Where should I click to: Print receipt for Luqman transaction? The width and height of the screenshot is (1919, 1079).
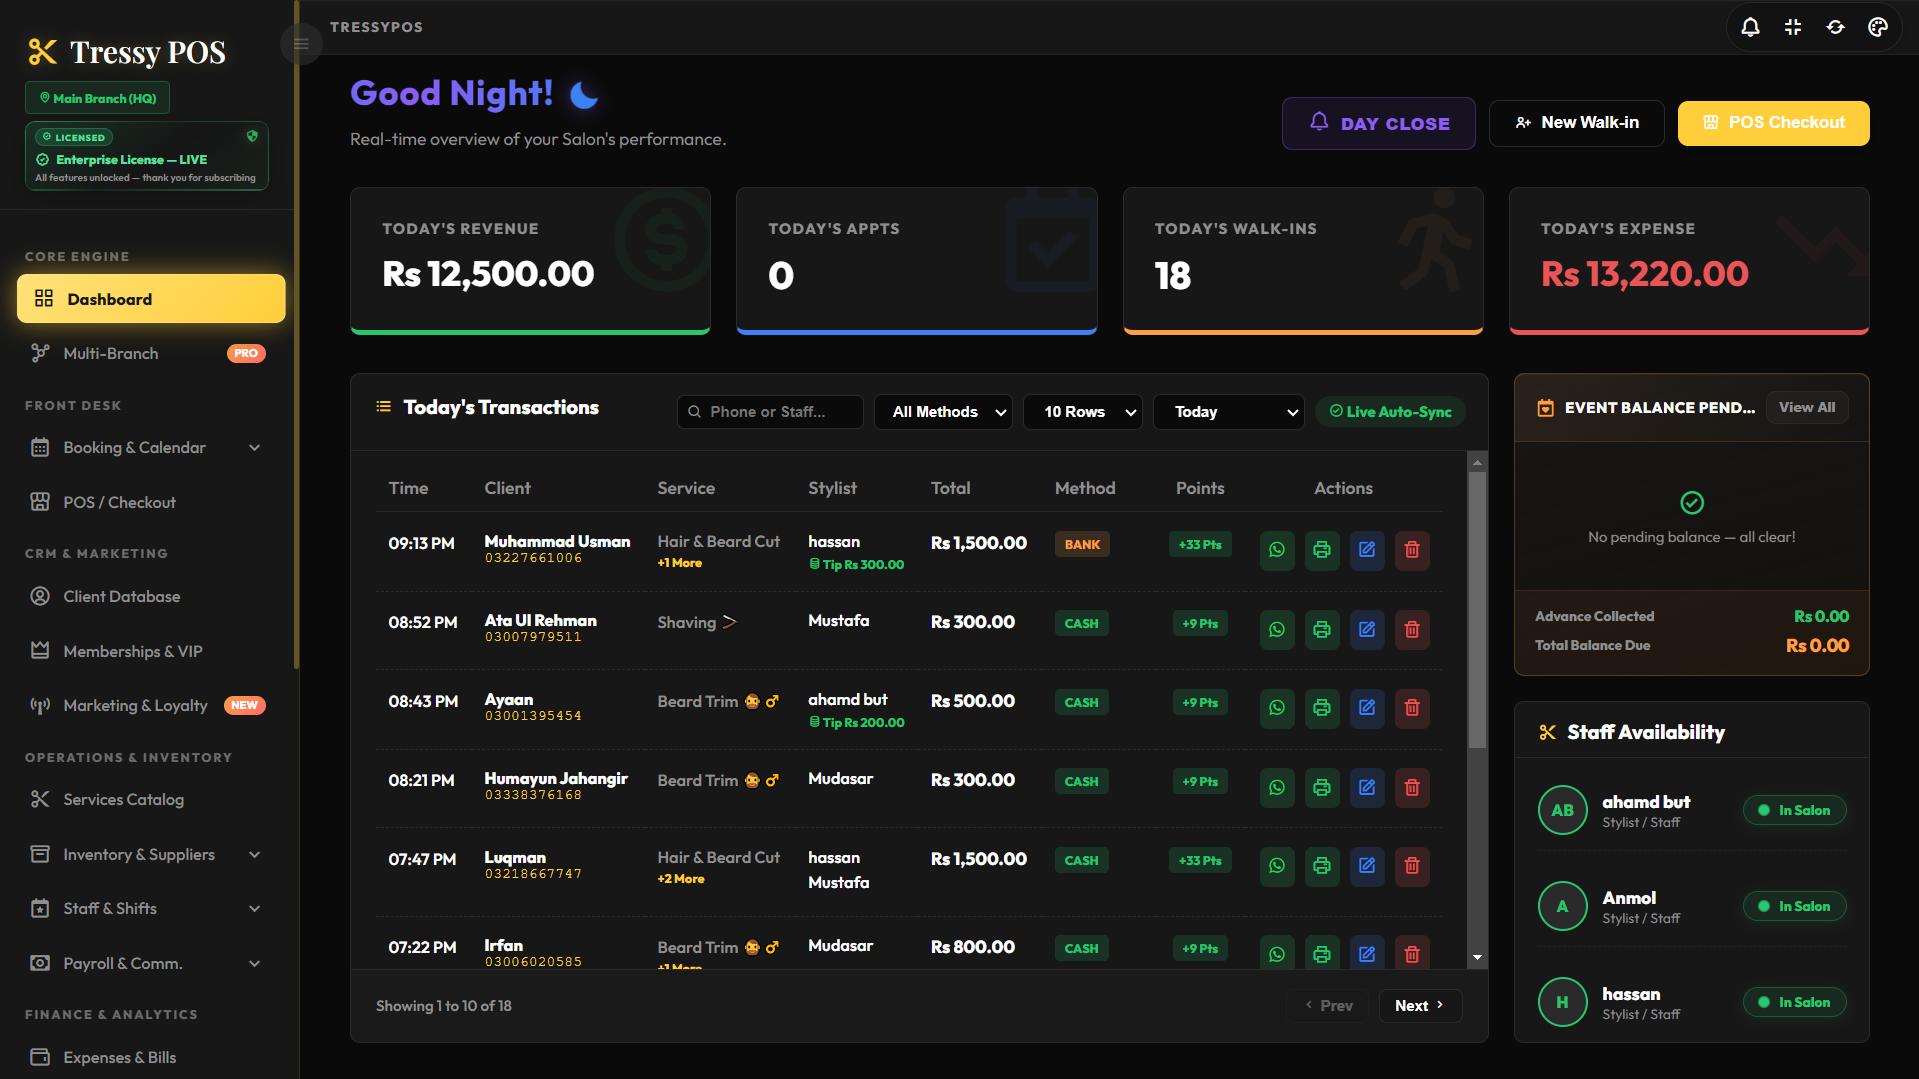[x=1322, y=866]
